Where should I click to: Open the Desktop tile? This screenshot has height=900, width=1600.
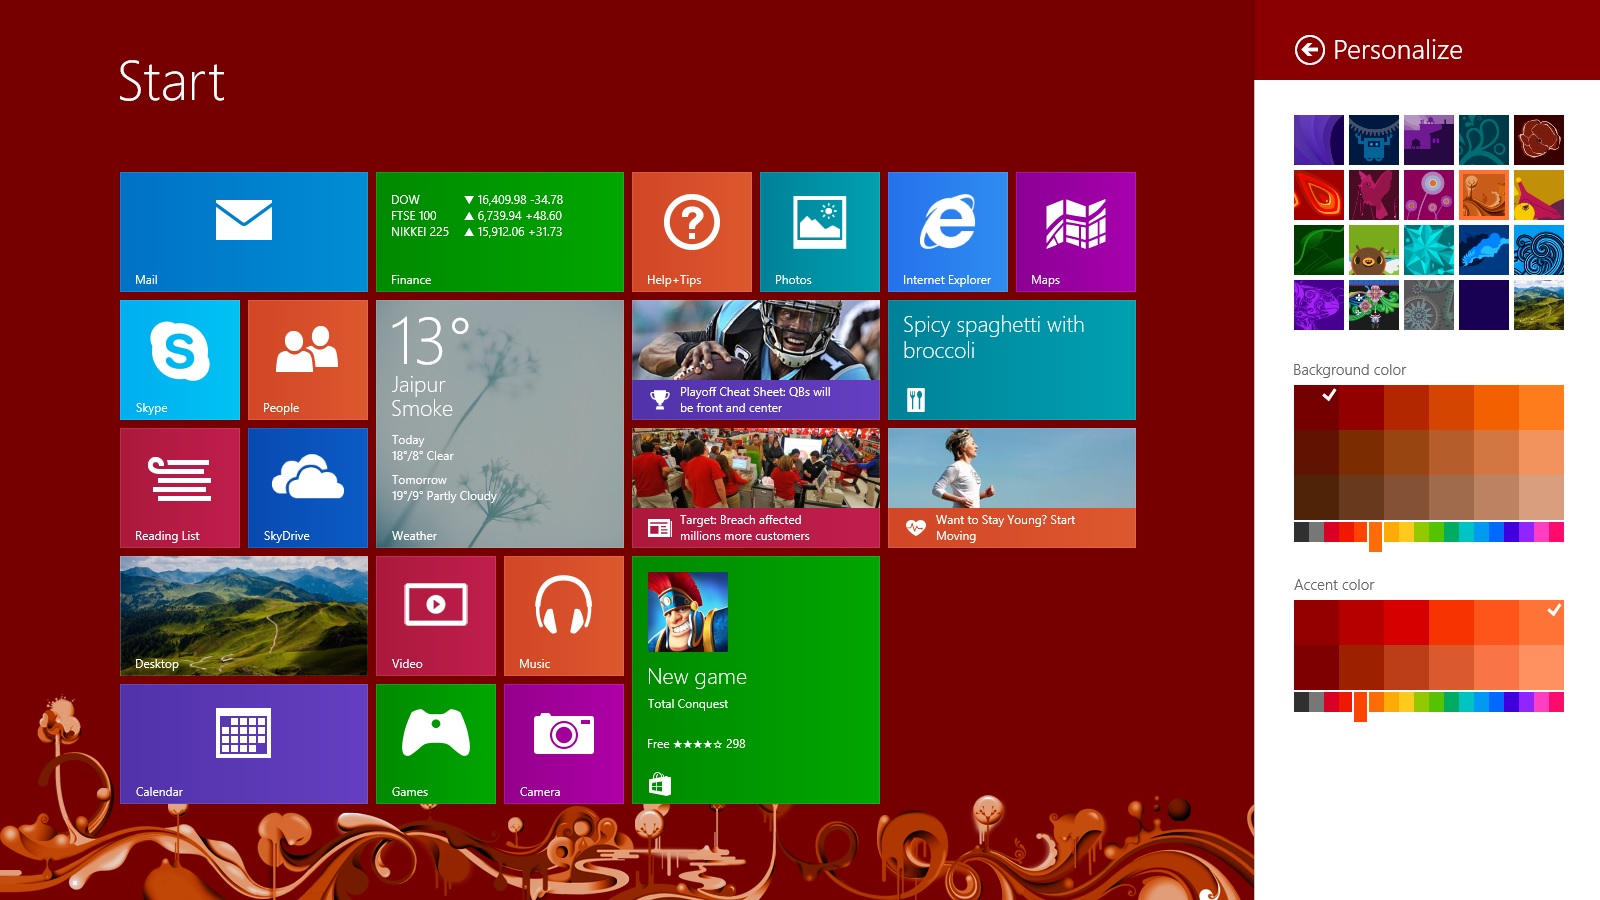click(x=243, y=615)
